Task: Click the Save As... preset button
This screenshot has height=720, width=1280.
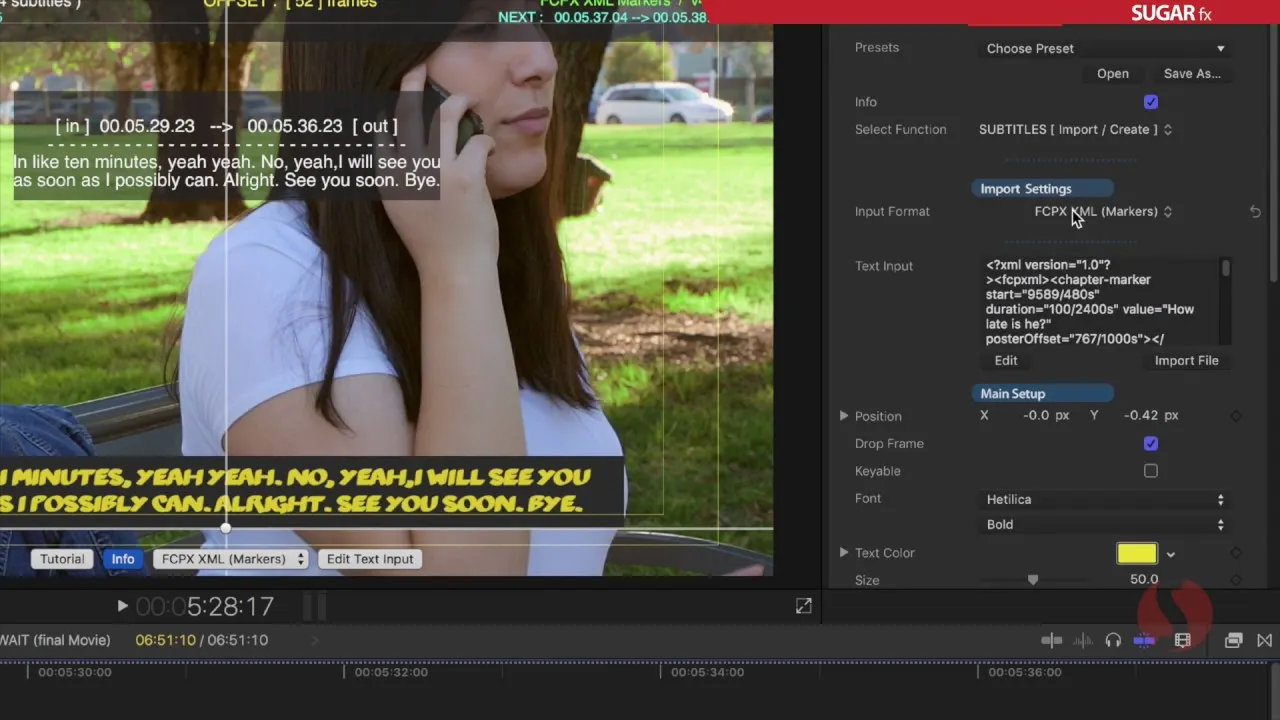Action: pos(1192,74)
